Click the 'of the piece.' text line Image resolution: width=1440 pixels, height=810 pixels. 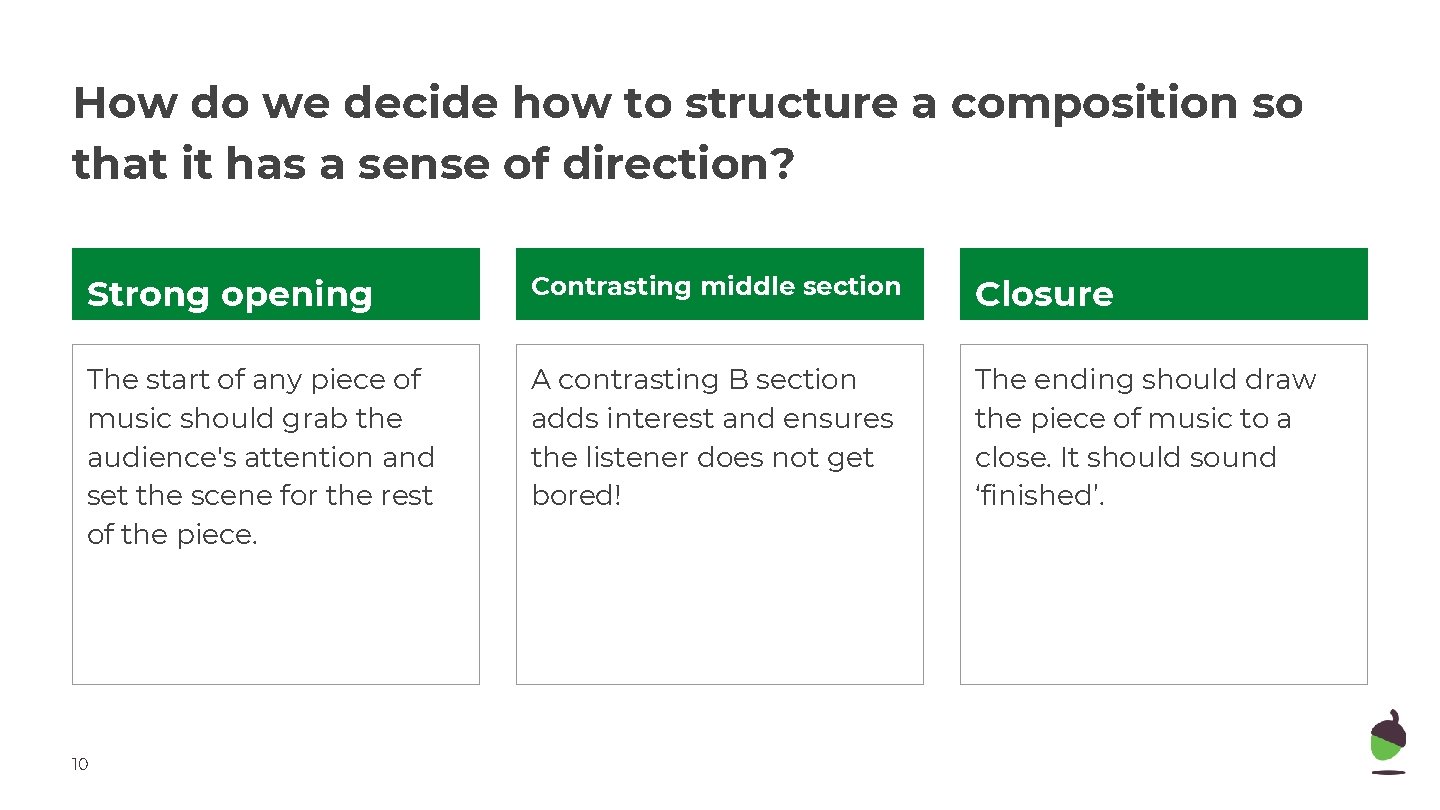pyautogui.click(x=172, y=535)
